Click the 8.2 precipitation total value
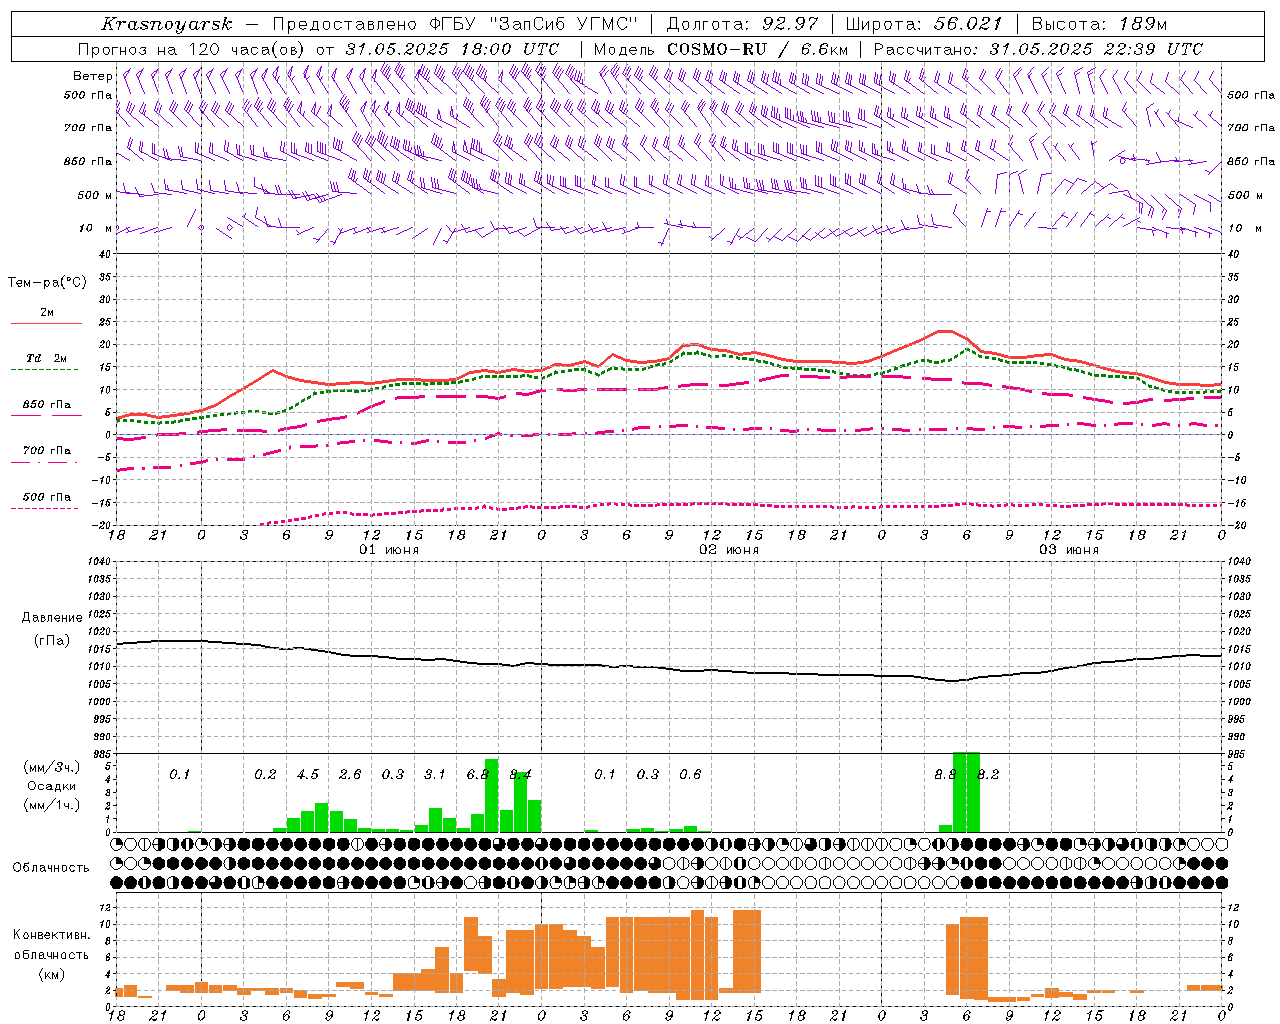The height and width of the screenshot is (1024, 1280). (x=988, y=775)
